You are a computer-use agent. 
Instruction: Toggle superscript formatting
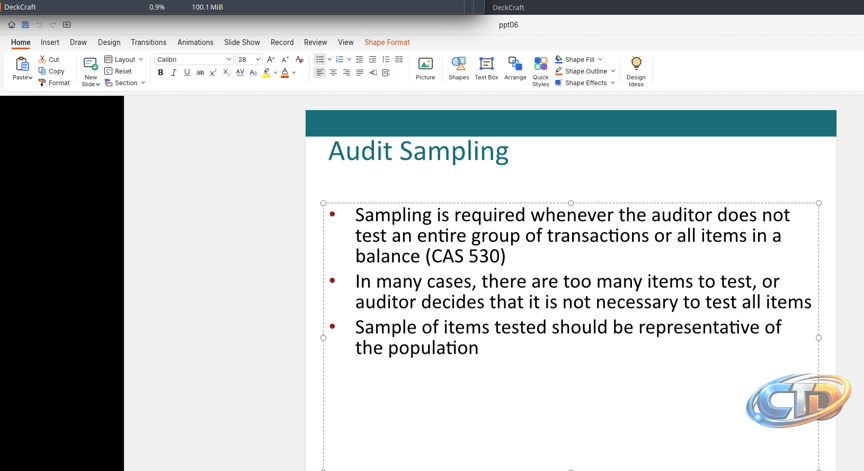coord(213,73)
